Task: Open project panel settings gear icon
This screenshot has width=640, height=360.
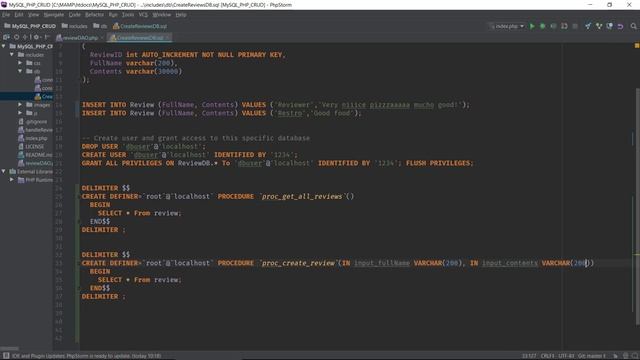Action: (x=36, y=37)
